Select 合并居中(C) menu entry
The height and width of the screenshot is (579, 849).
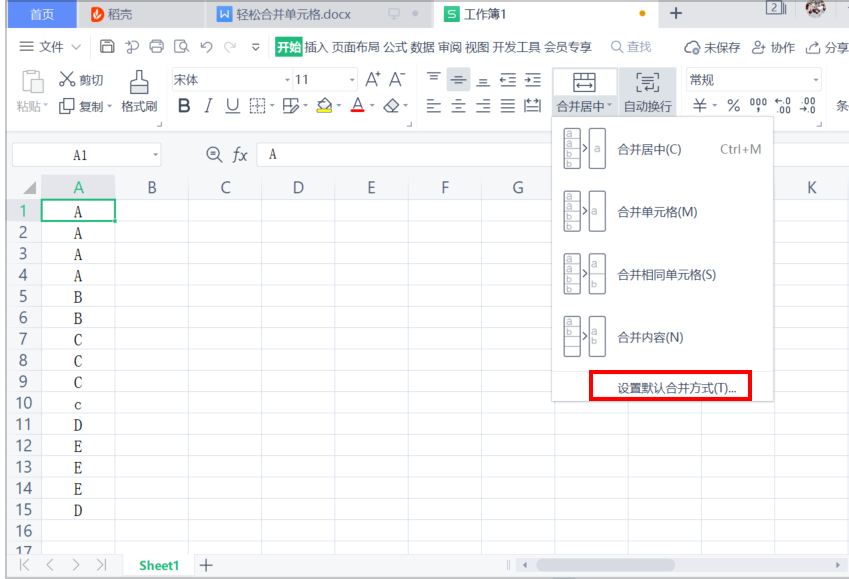point(662,149)
